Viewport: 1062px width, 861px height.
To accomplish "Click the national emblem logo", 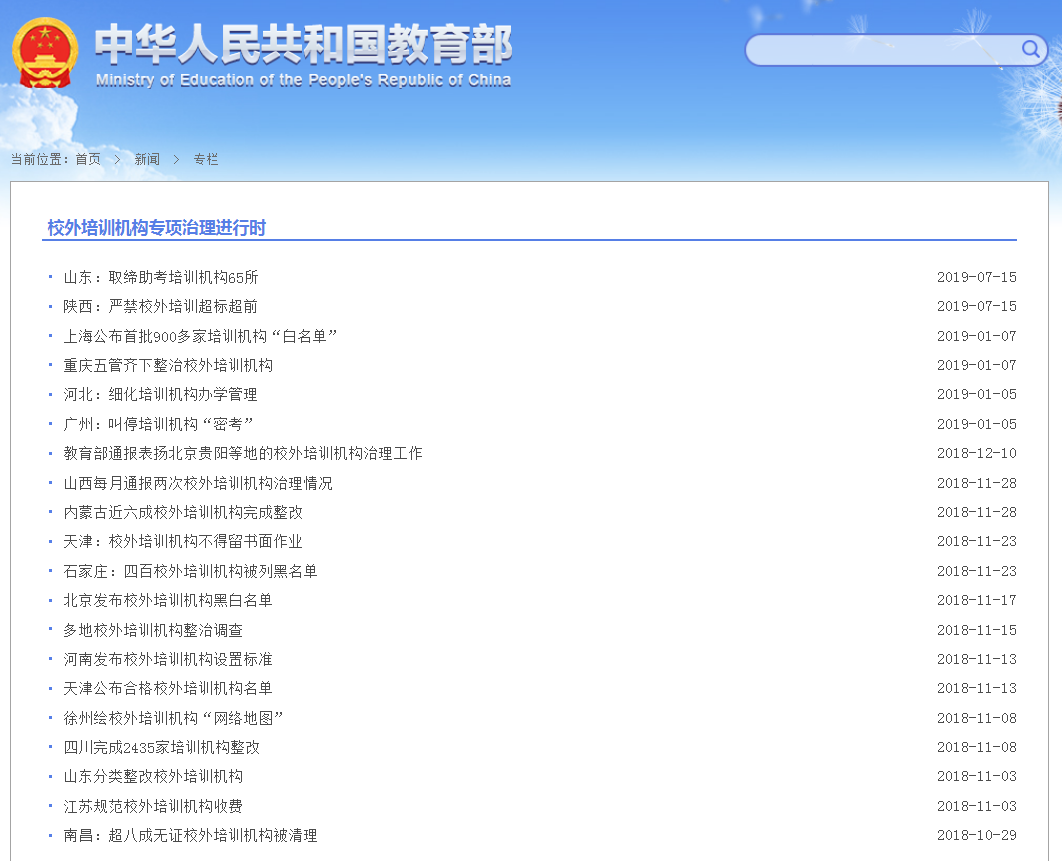I will [45, 53].
